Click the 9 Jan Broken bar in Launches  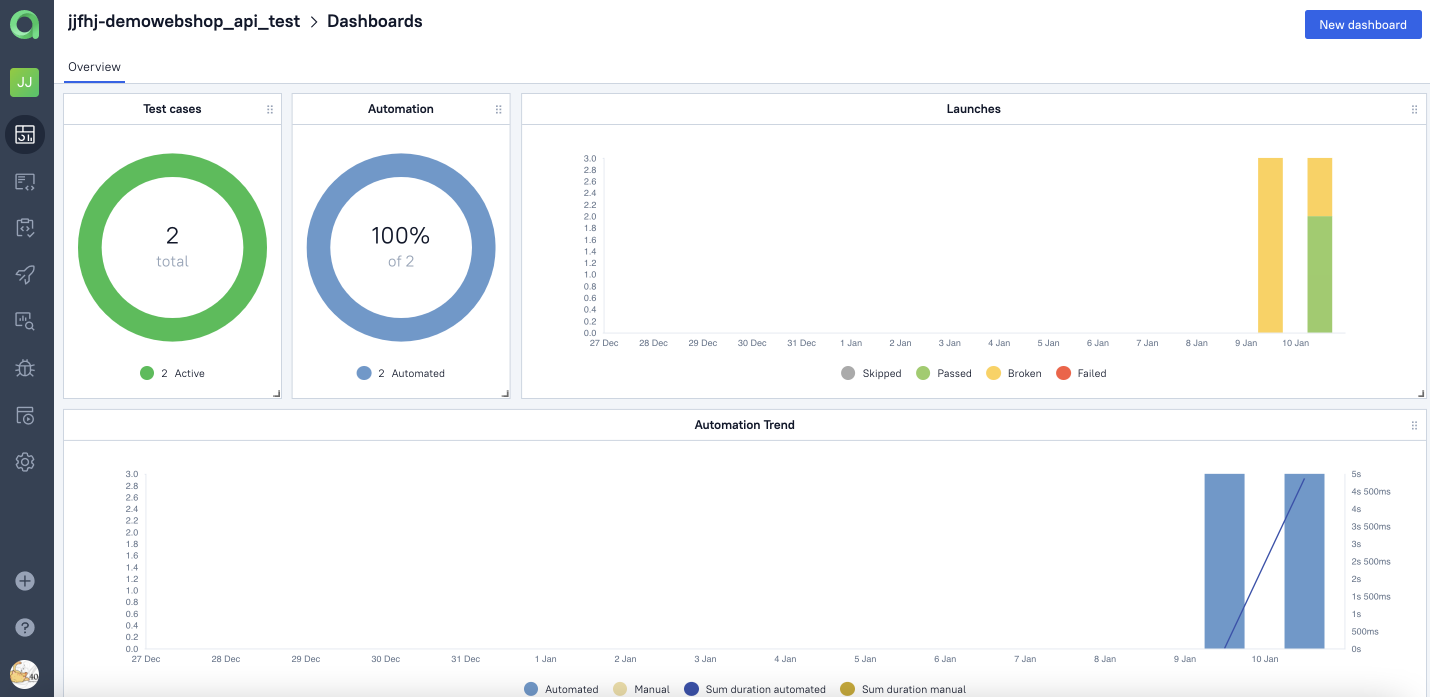point(1270,245)
